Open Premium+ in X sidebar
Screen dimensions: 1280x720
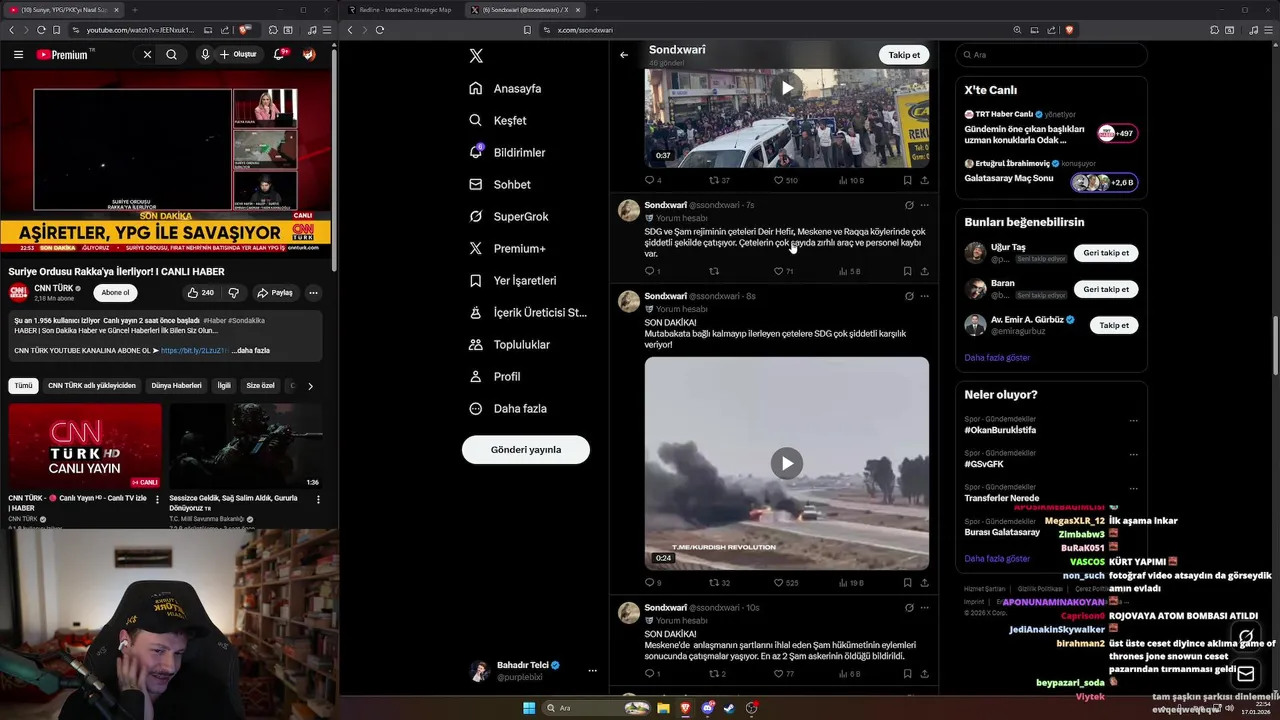507,249
